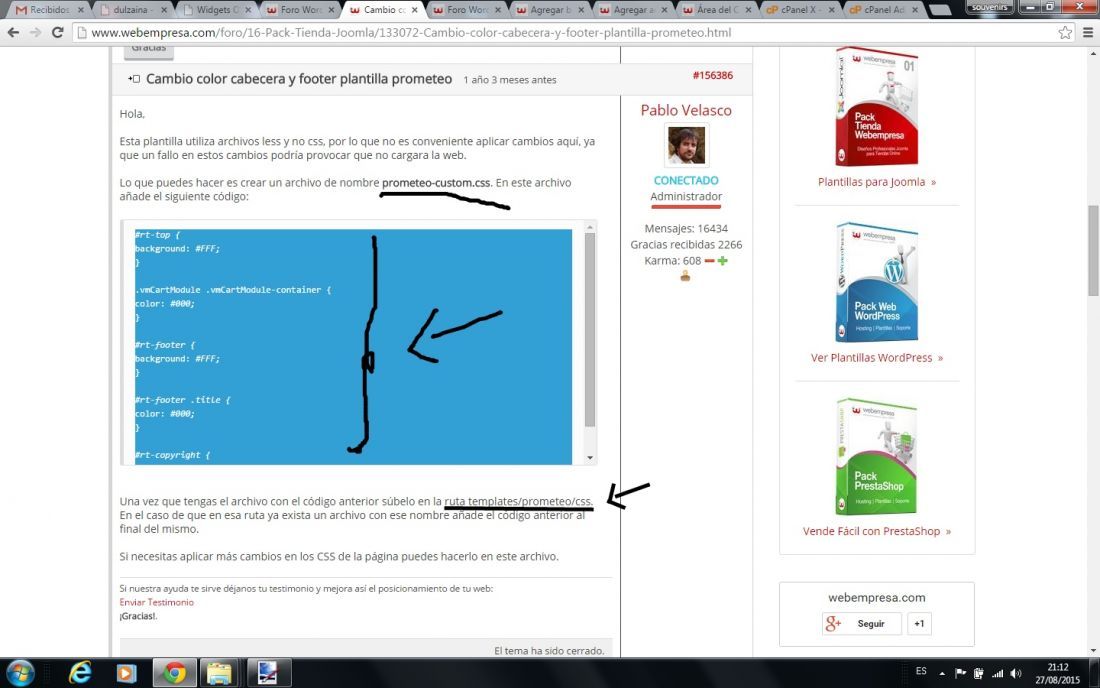Image resolution: width=1100 pixels, height=688 pixels.
Task: Open the Windows Start button
Action: point(19,673)
